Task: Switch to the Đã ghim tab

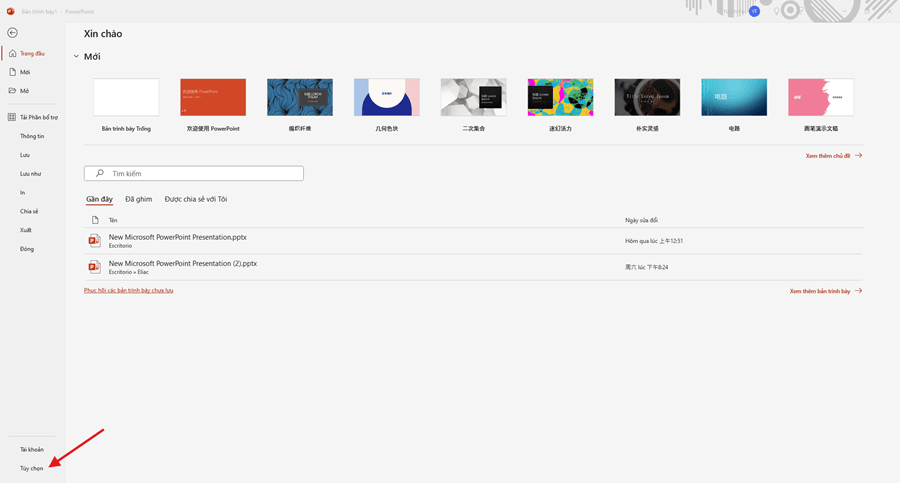Action: 138,199
